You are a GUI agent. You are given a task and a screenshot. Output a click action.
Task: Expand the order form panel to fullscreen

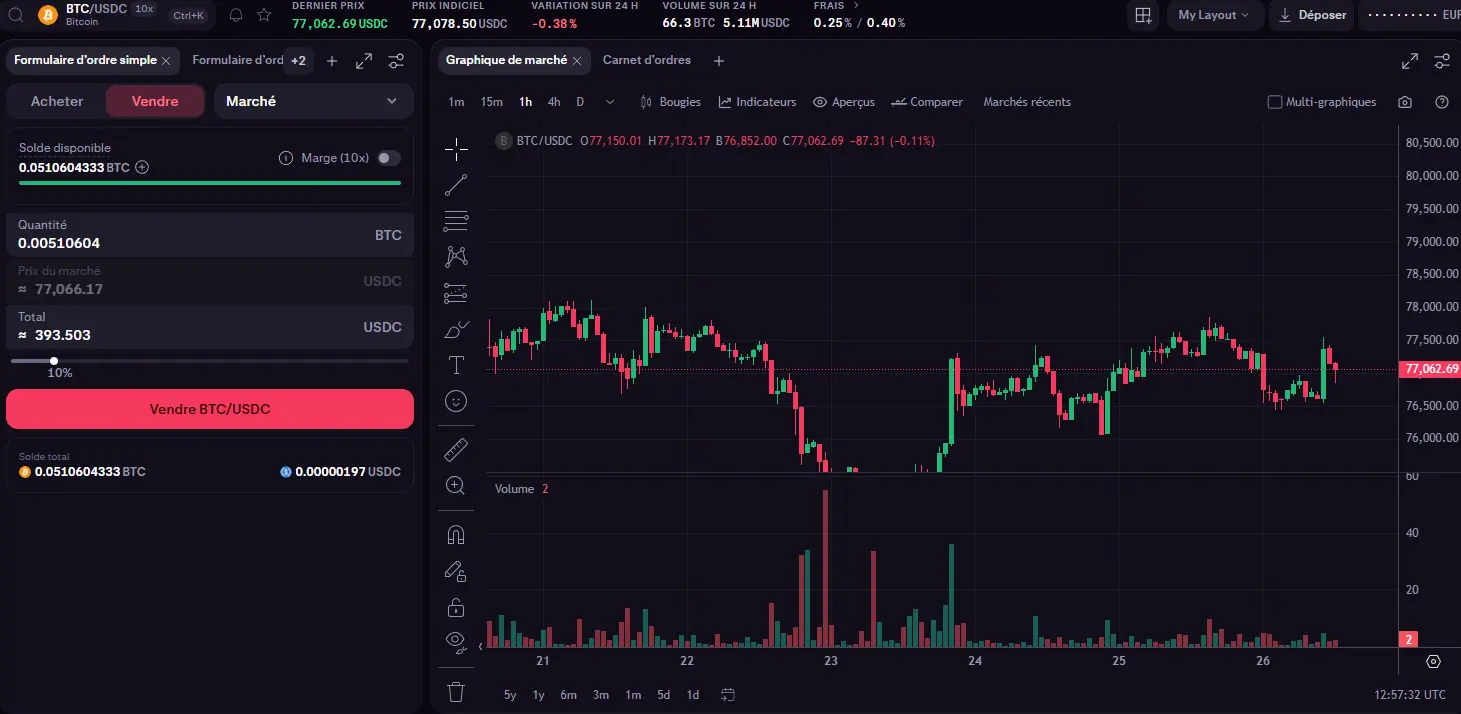364,61
